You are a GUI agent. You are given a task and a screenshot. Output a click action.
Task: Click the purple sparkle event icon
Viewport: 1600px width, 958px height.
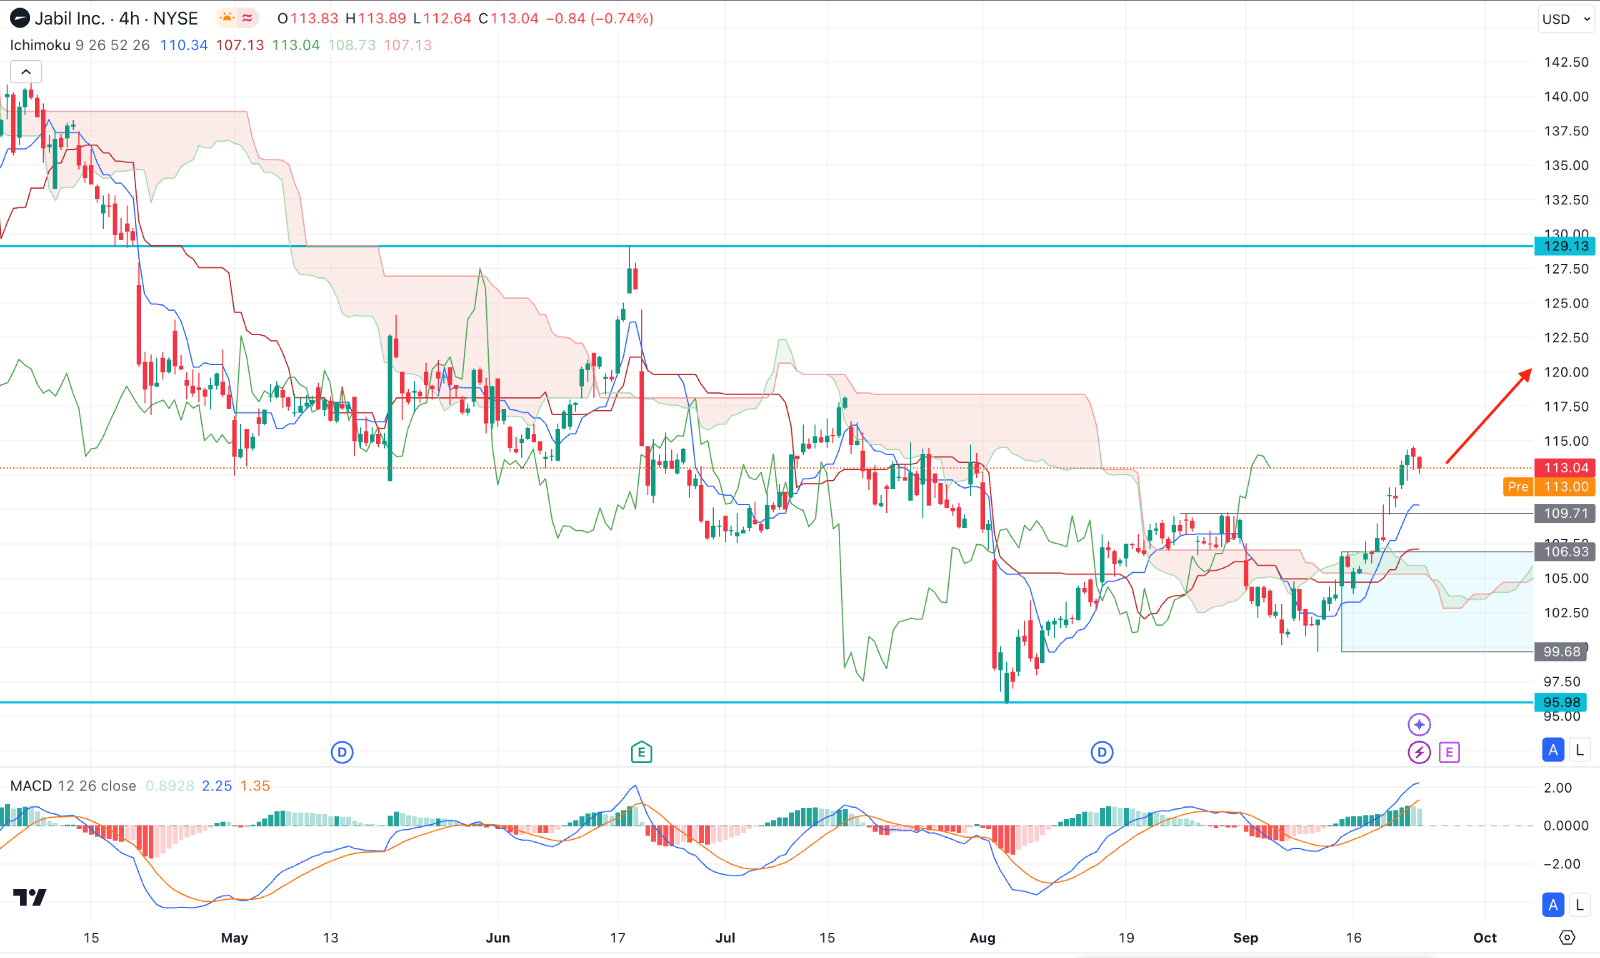(1419, 724)
